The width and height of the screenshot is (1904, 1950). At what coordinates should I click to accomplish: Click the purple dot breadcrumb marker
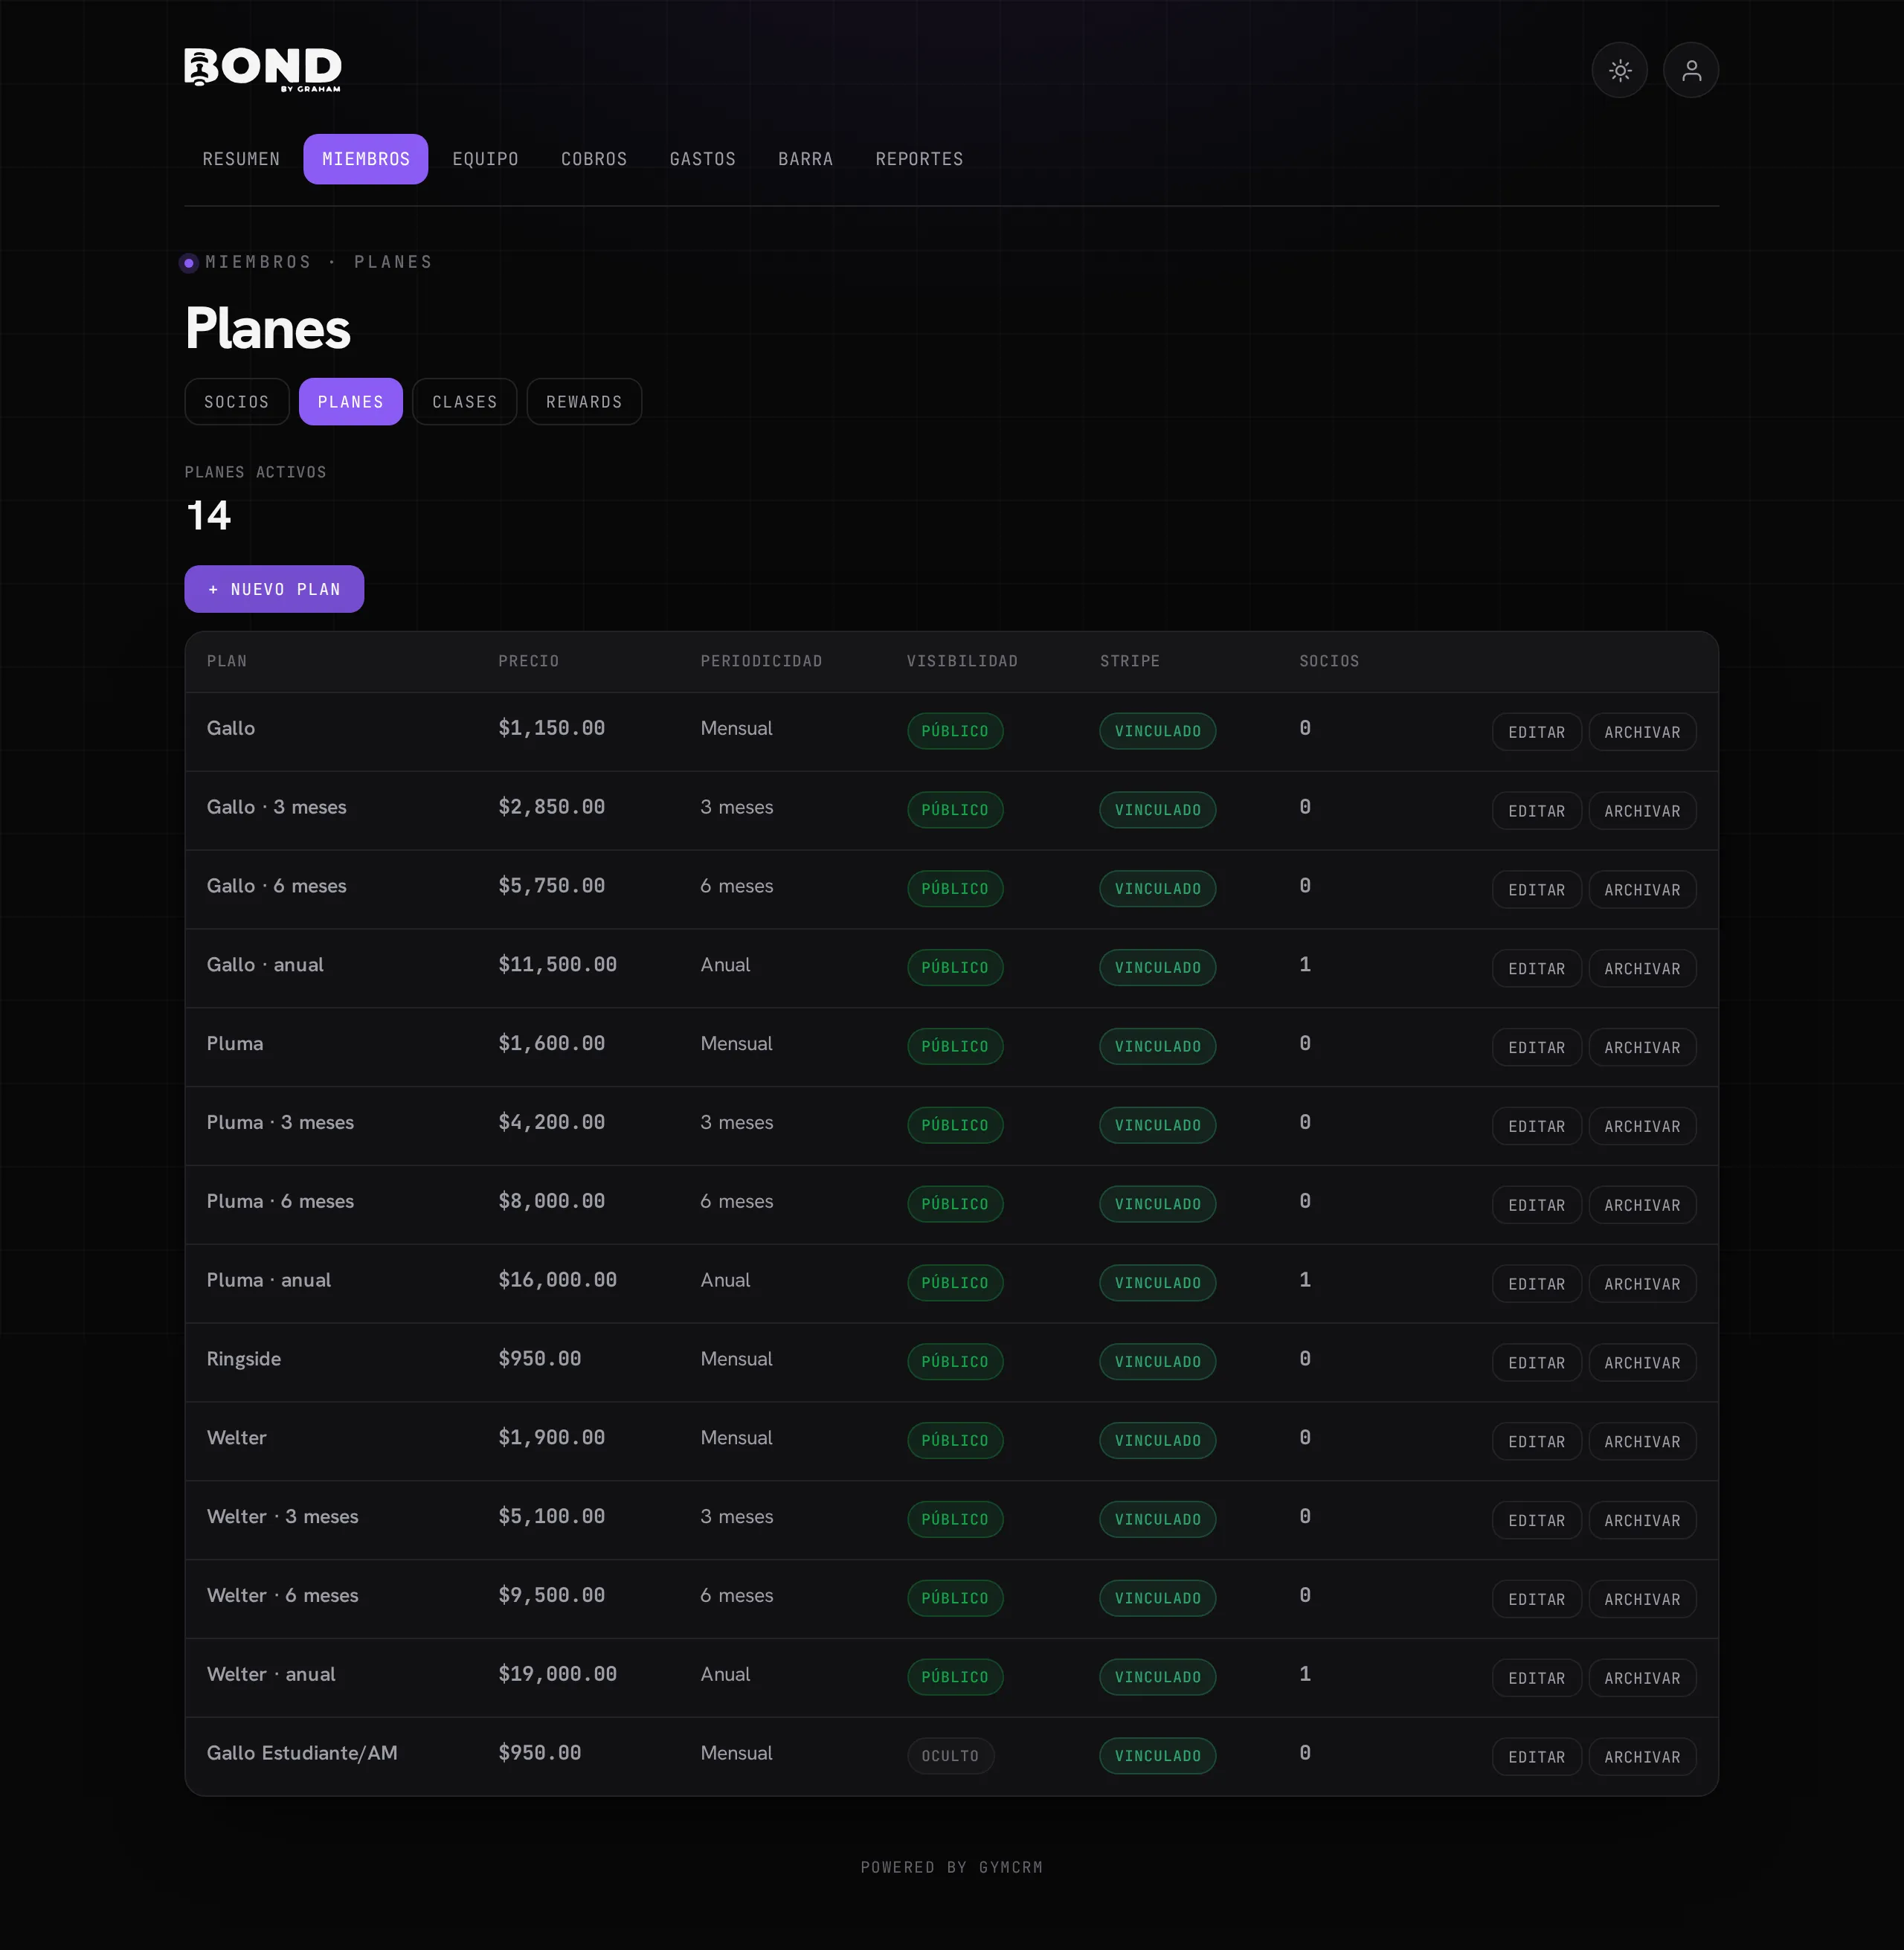(189, 263)
